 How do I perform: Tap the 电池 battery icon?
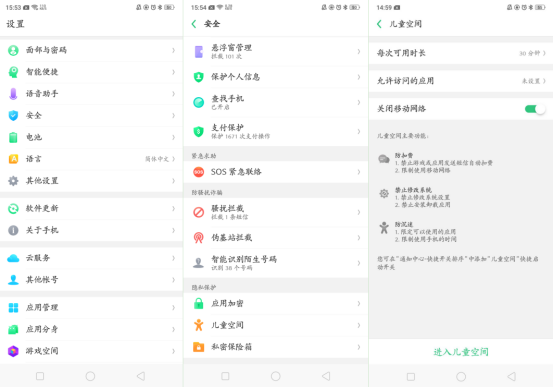pyautogui.click(x=13, y=137)
